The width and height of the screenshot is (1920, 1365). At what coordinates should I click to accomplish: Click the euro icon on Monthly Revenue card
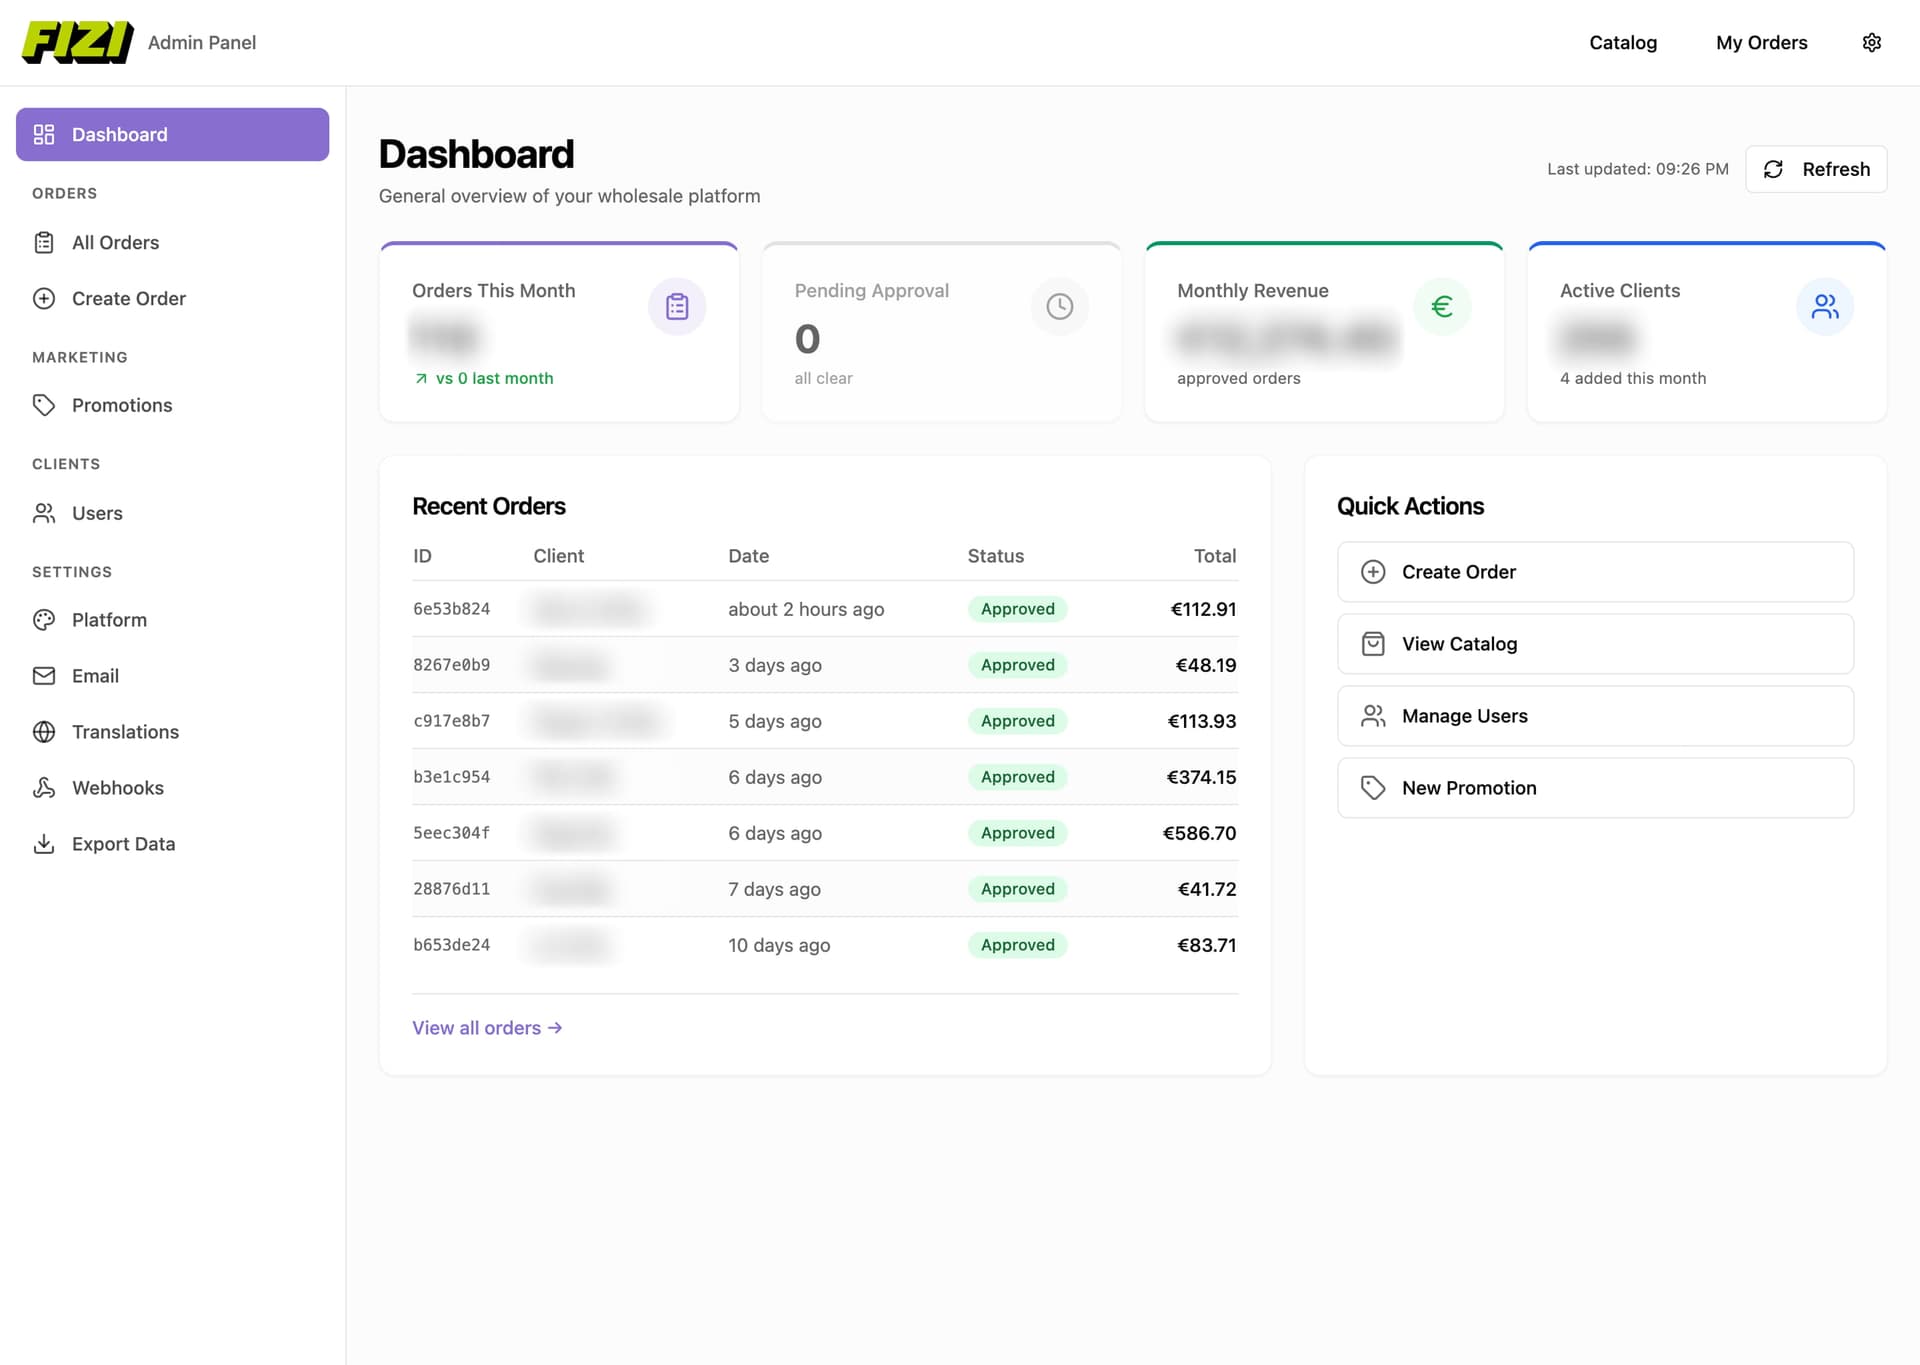click(1442, 306)
